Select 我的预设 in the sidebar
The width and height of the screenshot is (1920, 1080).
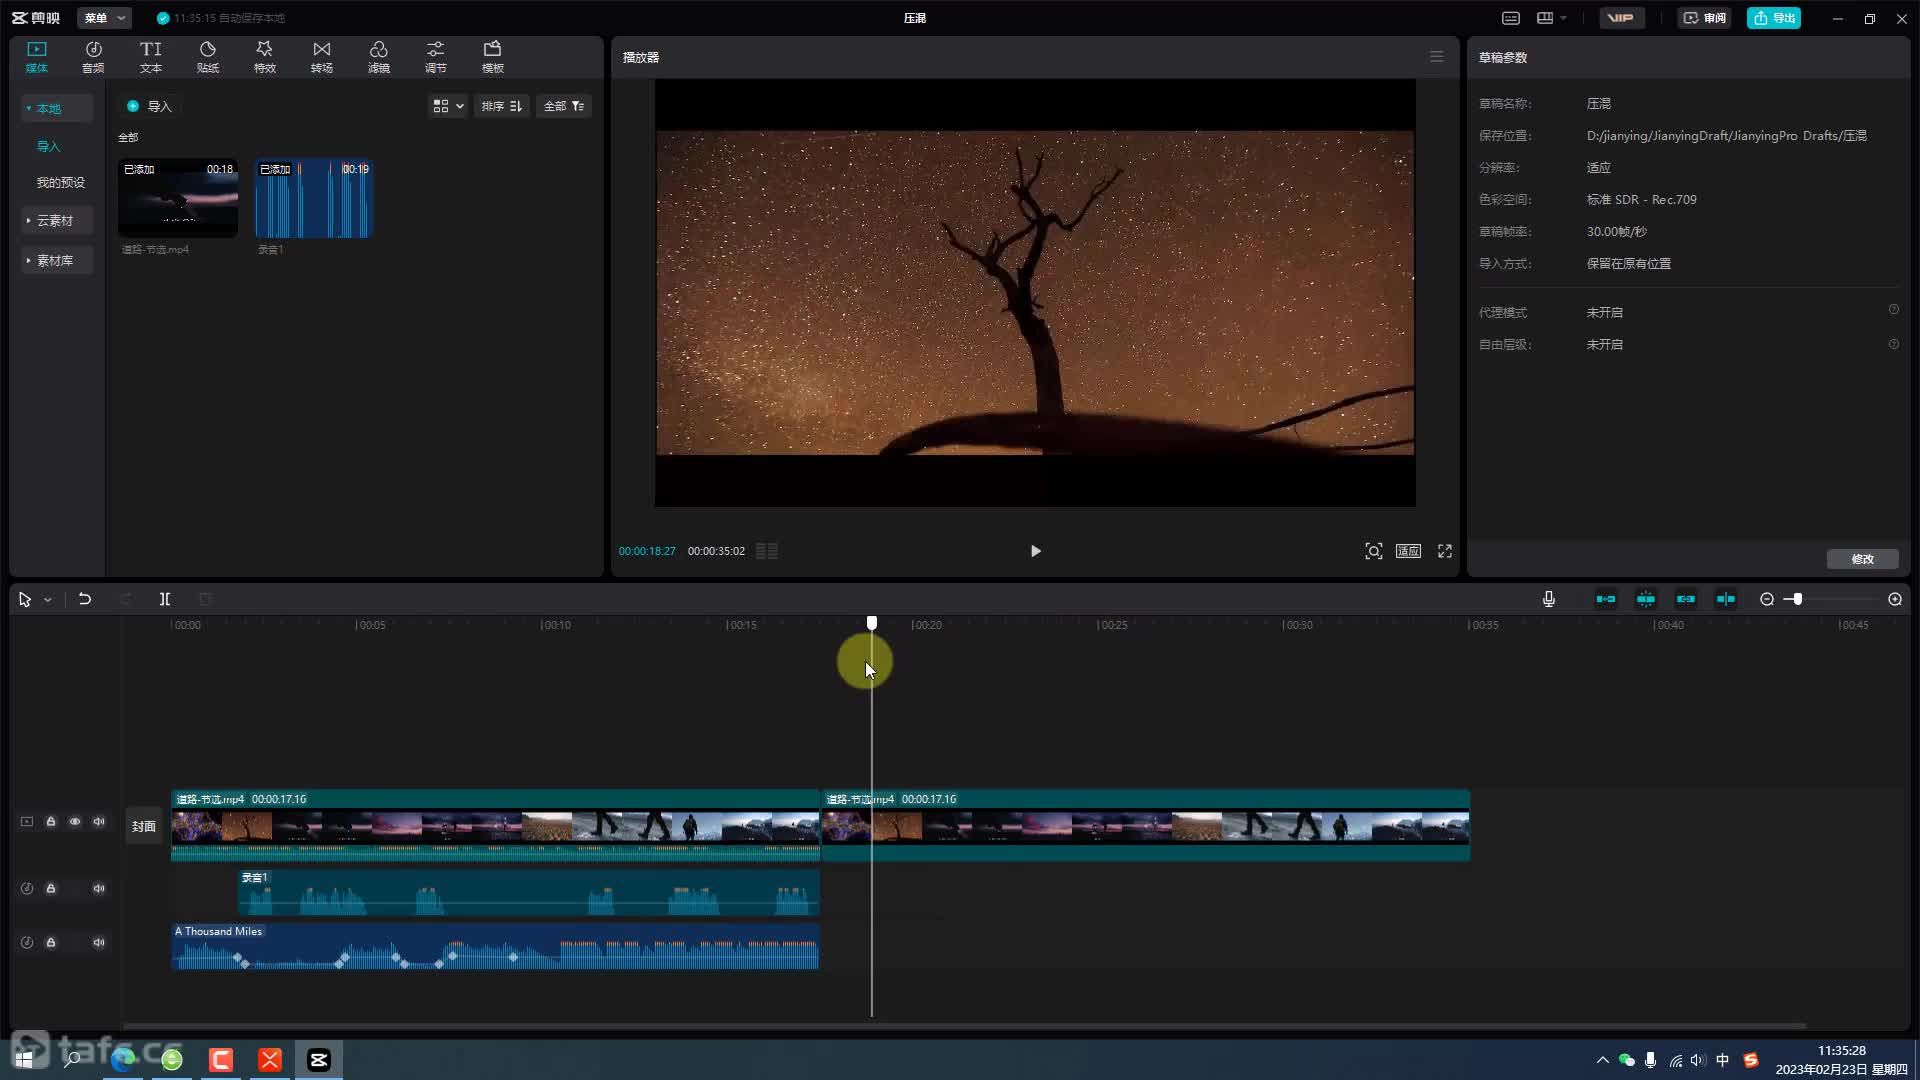[60, 182]
